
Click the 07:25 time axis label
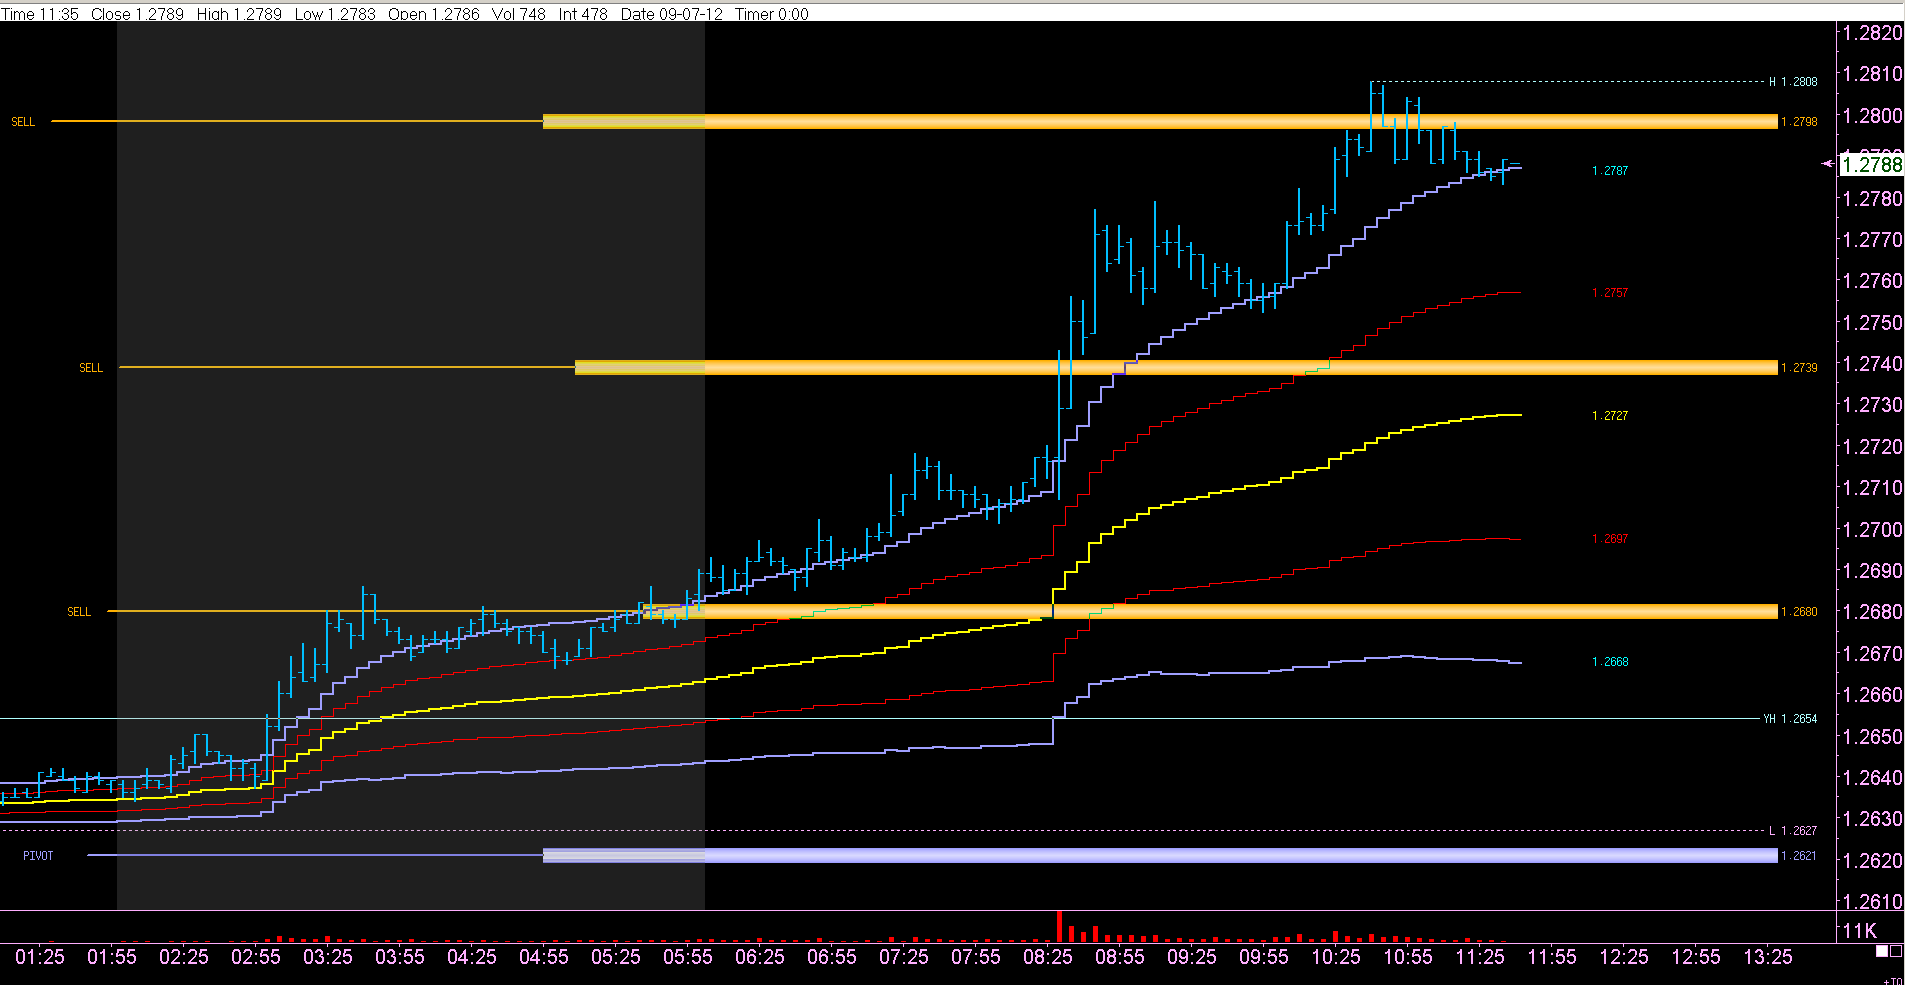904,957
